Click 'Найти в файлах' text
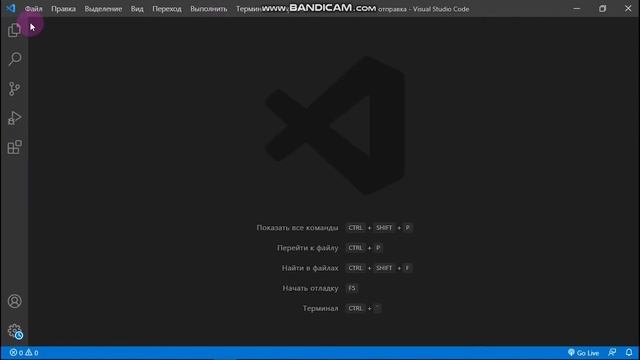 coord(310,268)
